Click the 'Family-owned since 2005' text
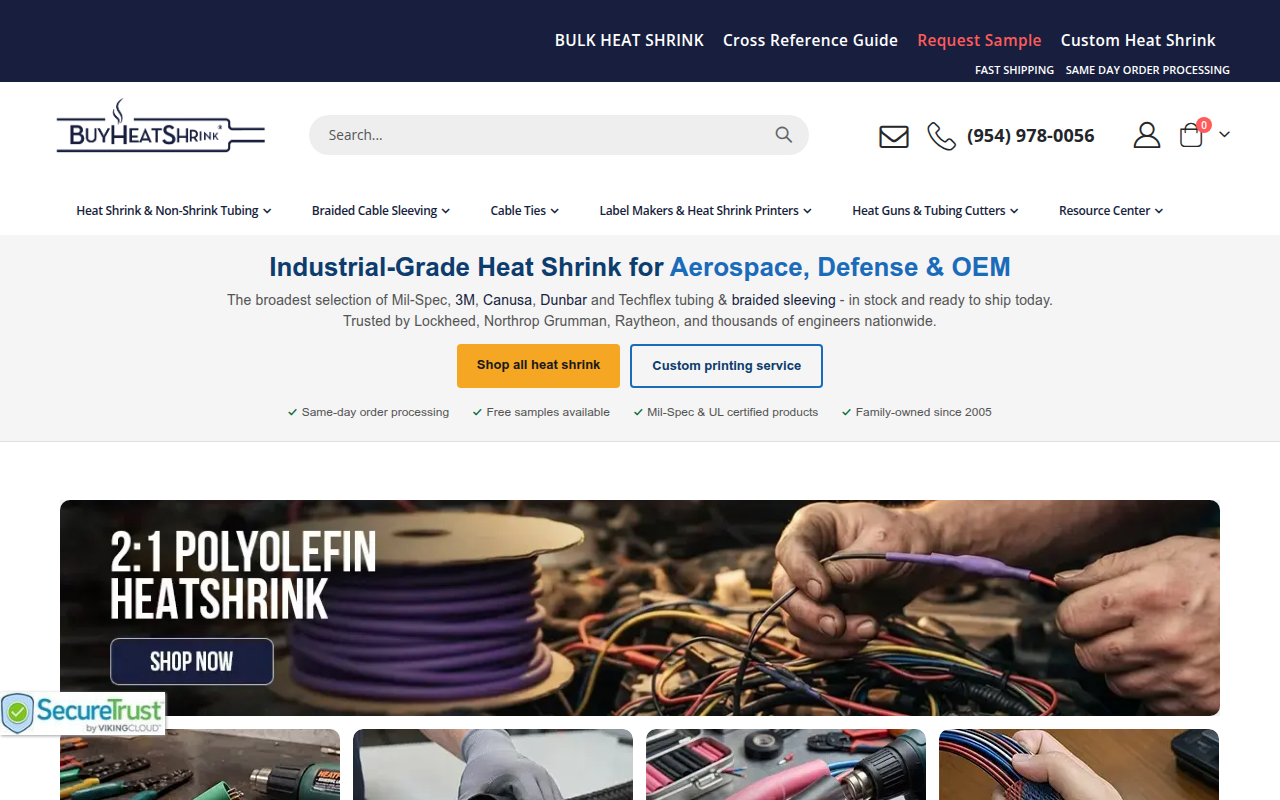Viewport: 1280px width, 800px height. 924,412
